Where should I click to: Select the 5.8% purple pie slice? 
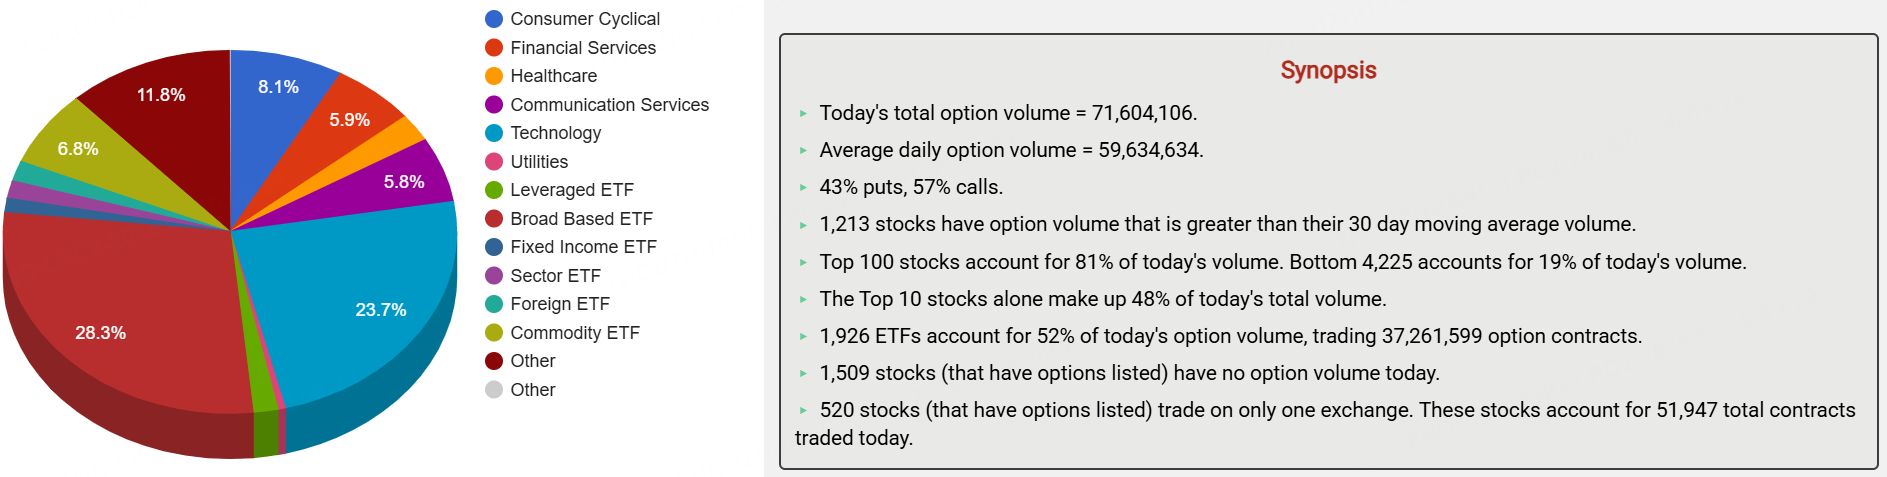[x=400, y=180]
